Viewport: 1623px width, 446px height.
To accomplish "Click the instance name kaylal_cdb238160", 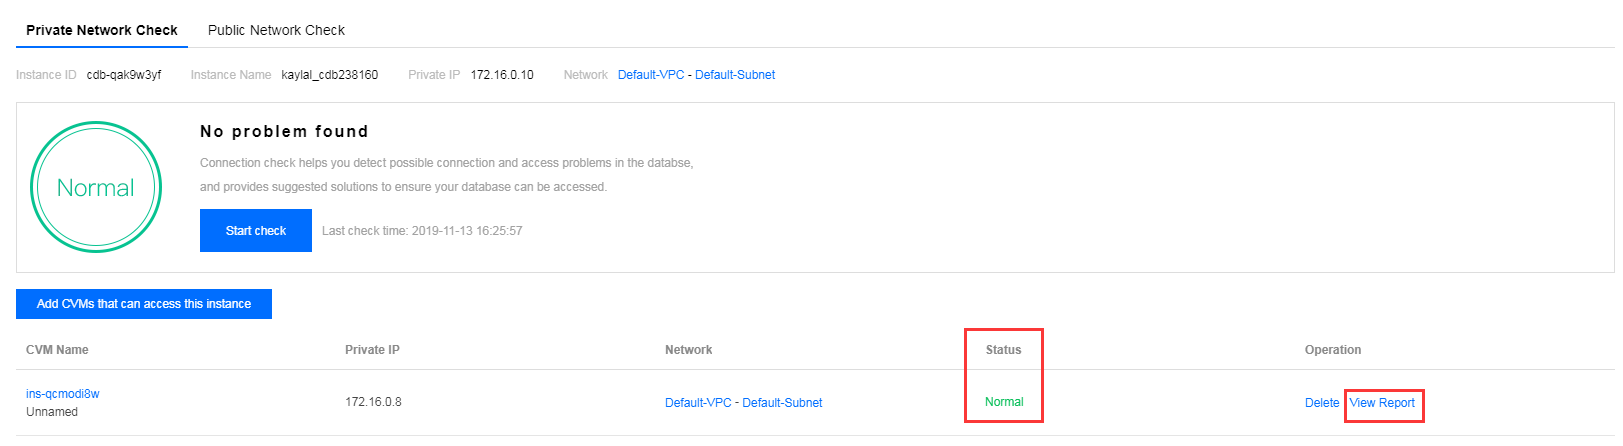I will (x=330, y=75).
